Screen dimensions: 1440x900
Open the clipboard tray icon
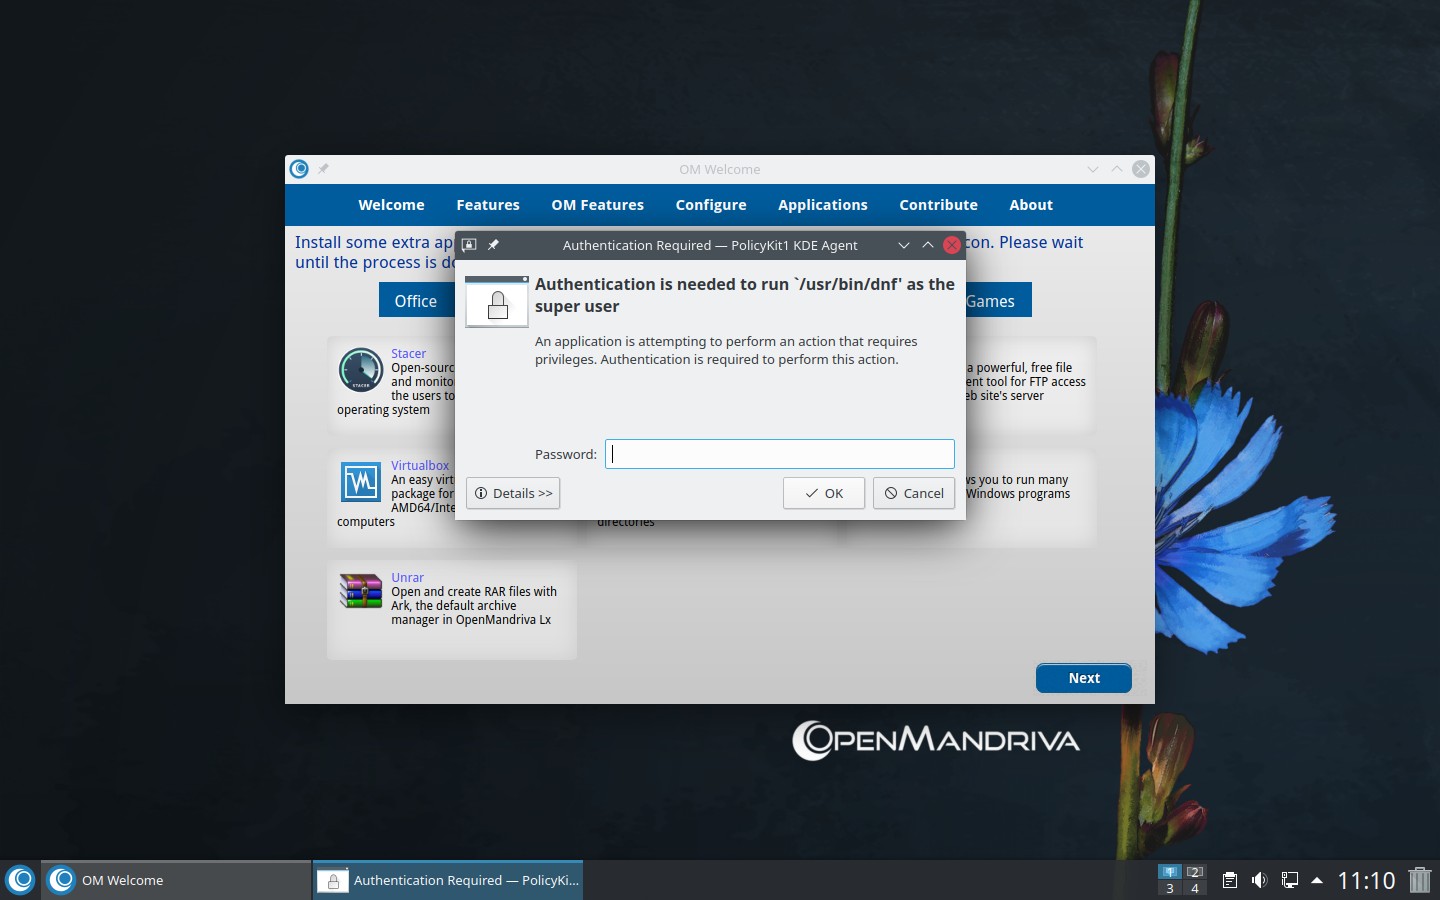1230,880
